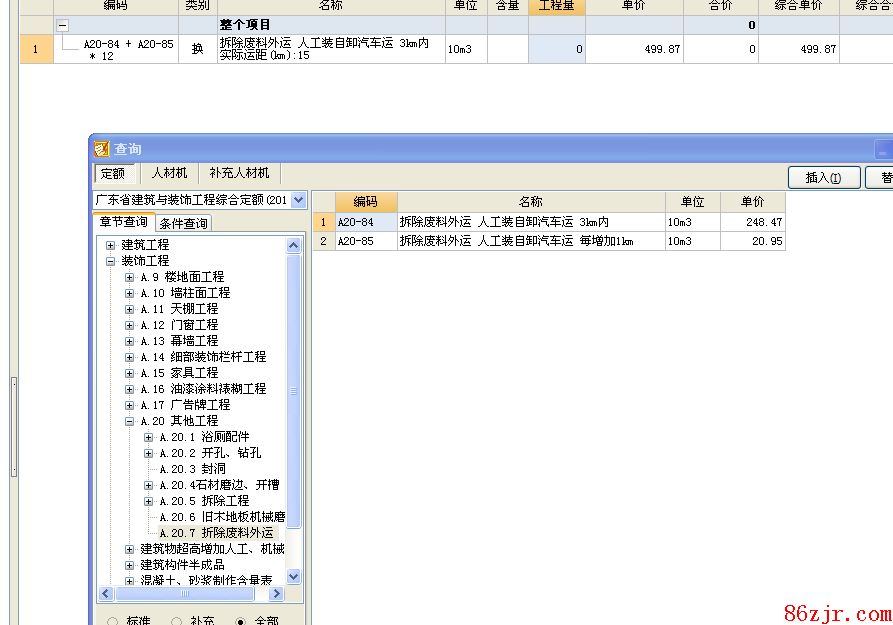Screen dimensions: 893x625
Task: Select the A.20.3 封洞 tree item
Action: click(x=192, y=469)
